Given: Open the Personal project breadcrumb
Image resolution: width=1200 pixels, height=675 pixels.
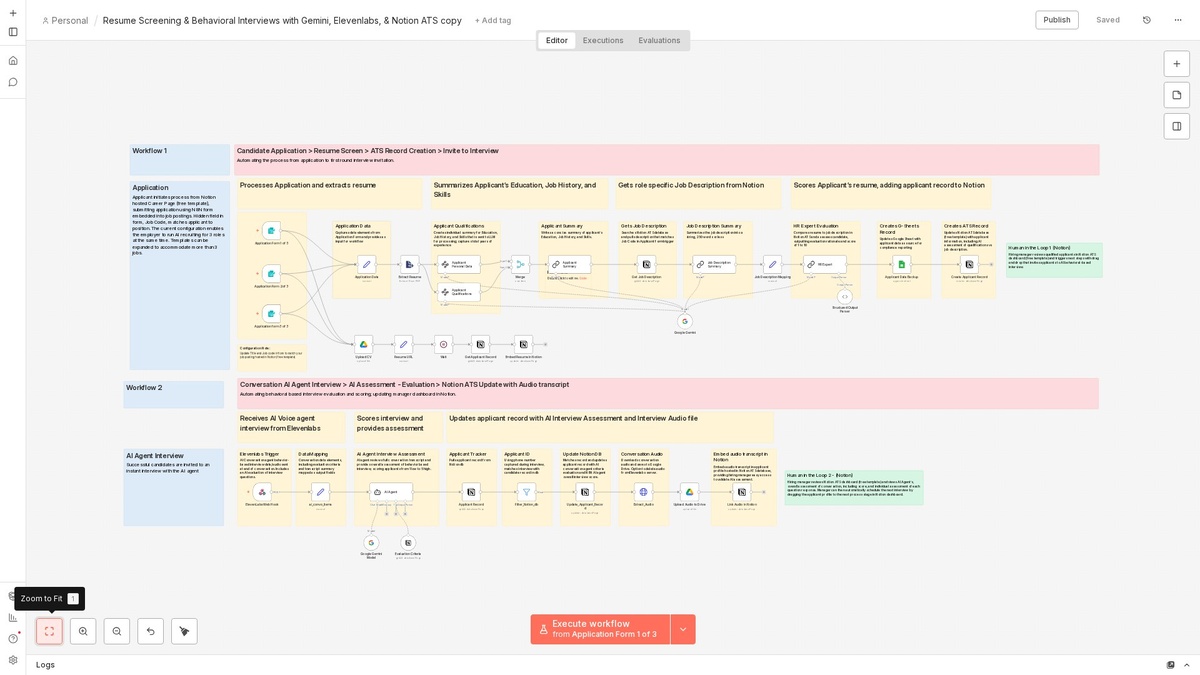Looking at the screenshot, I should pyautogui.click(x=65, y=20).
